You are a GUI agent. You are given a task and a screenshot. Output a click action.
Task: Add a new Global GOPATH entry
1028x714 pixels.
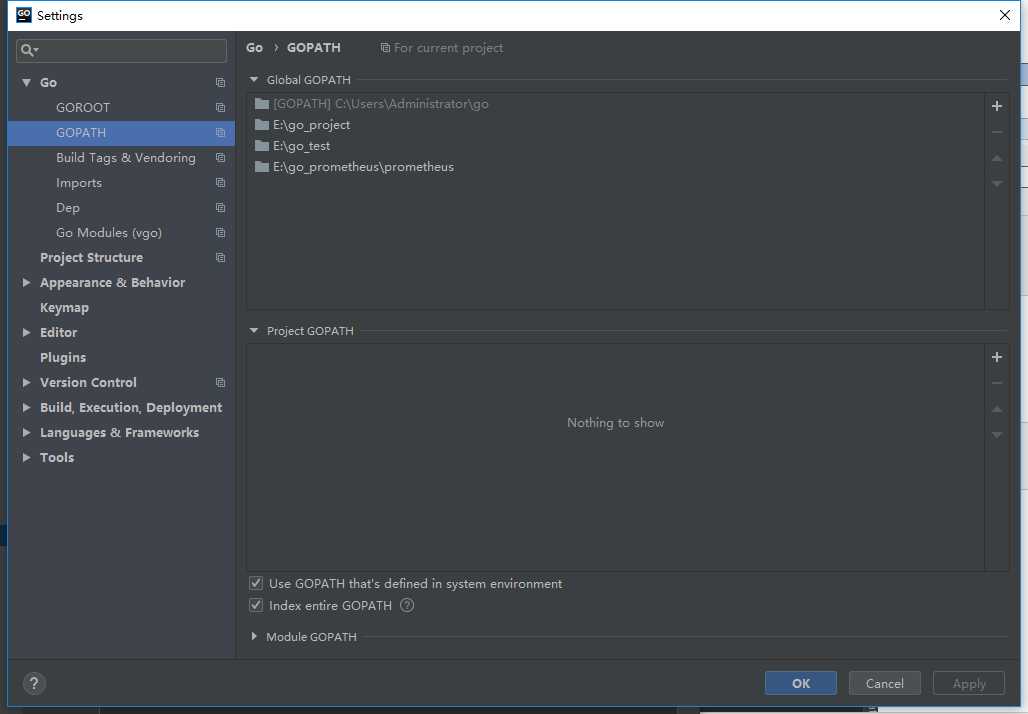(x=997, y=106)
